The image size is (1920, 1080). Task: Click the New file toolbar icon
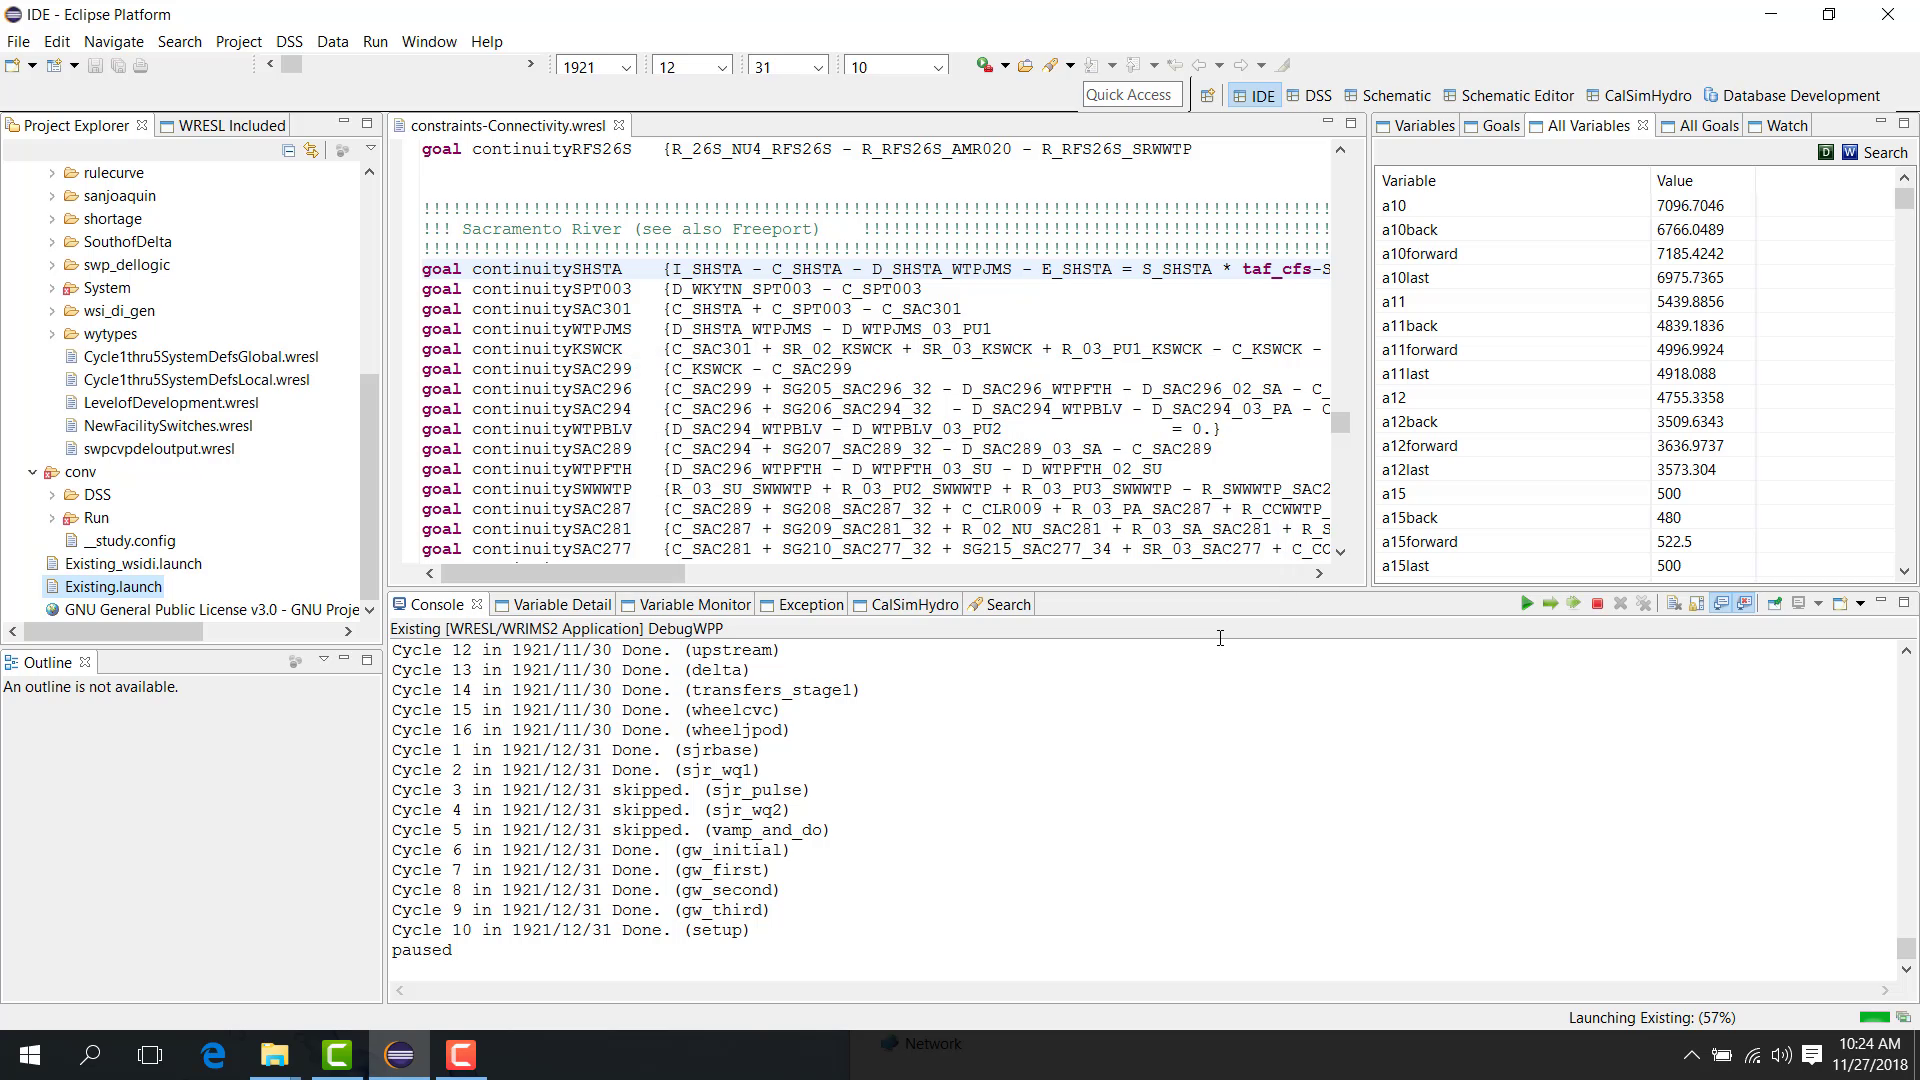point(13,66)
